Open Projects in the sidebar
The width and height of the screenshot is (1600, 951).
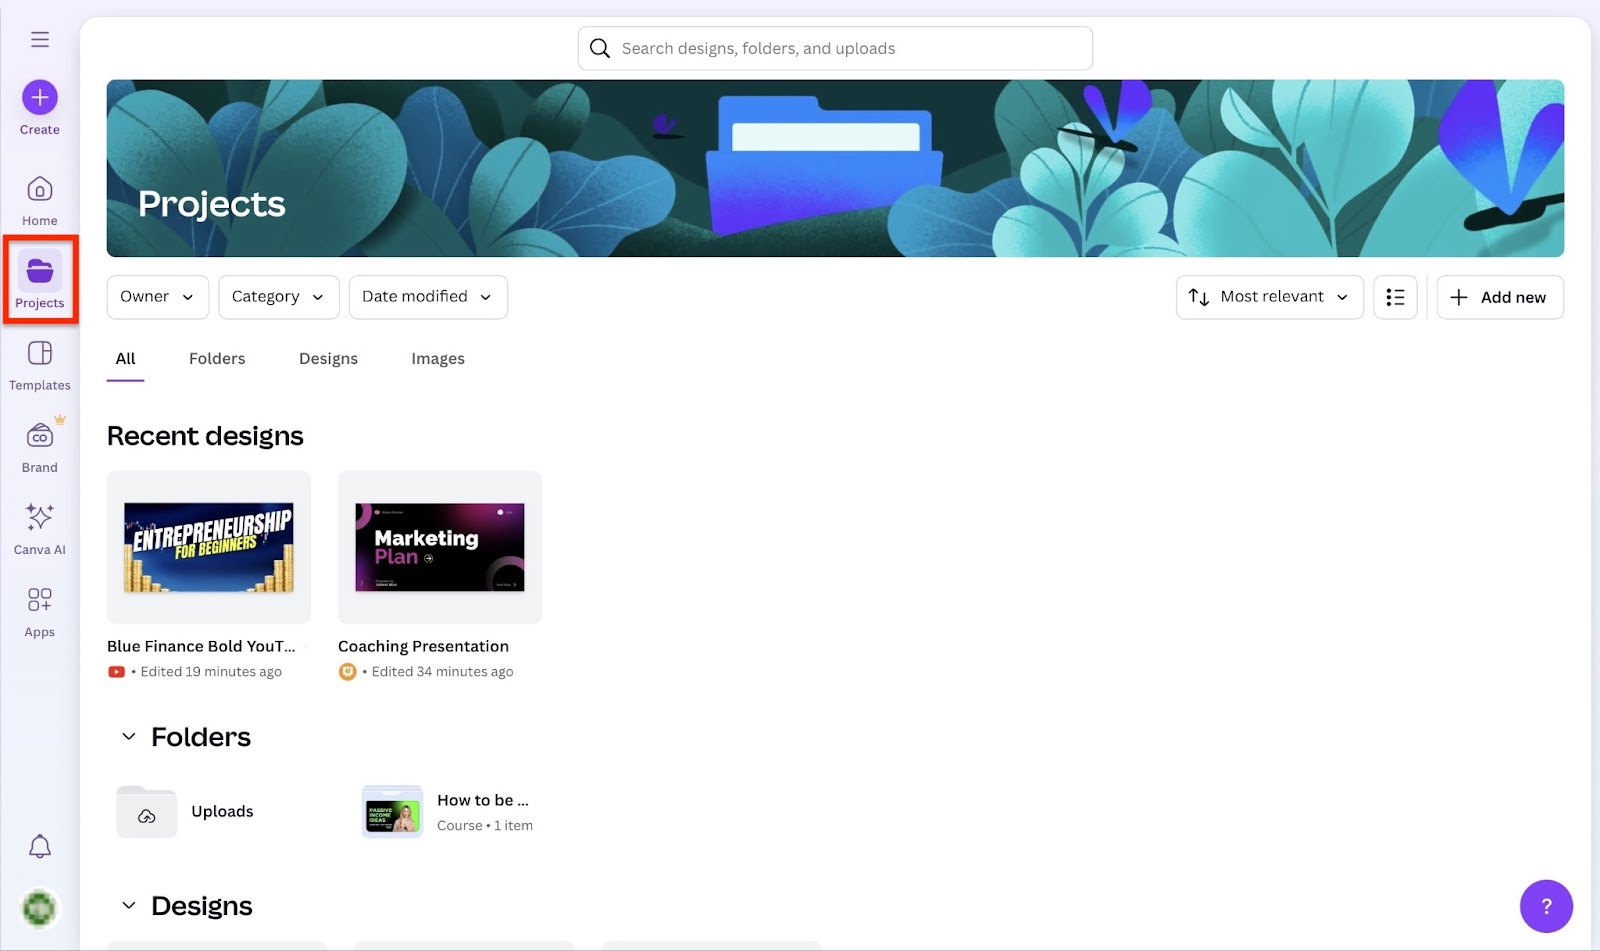(40, 281)
